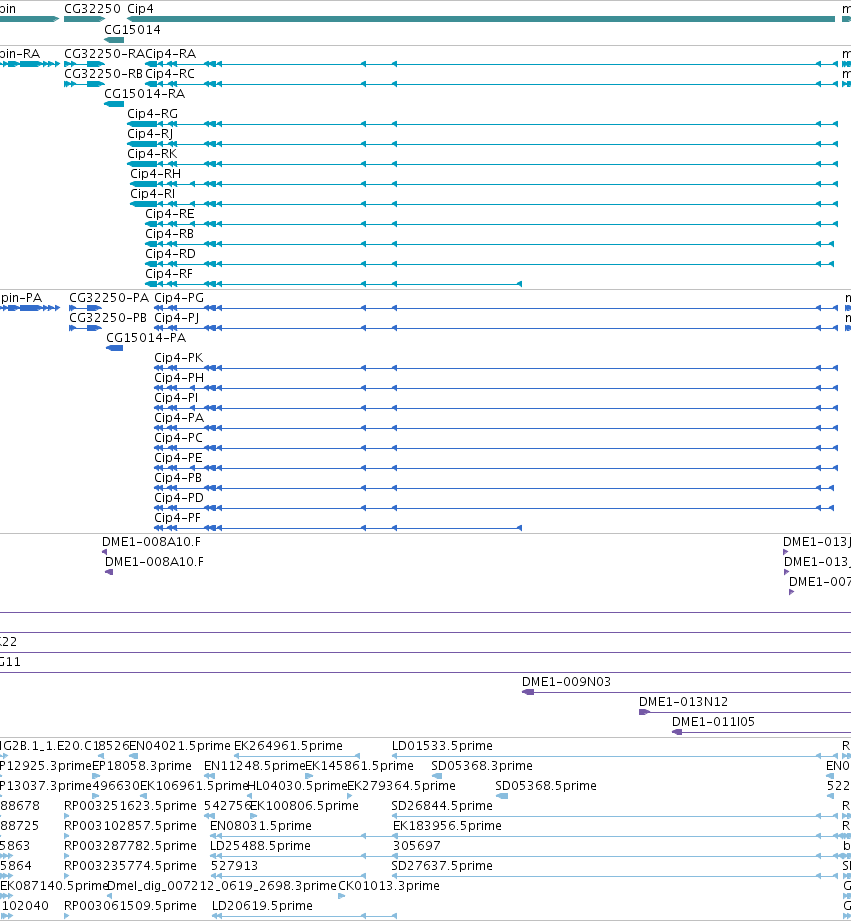Choose the Cip4-PK protein
Viewport: 851px width, 921px height.
point(179,358)
